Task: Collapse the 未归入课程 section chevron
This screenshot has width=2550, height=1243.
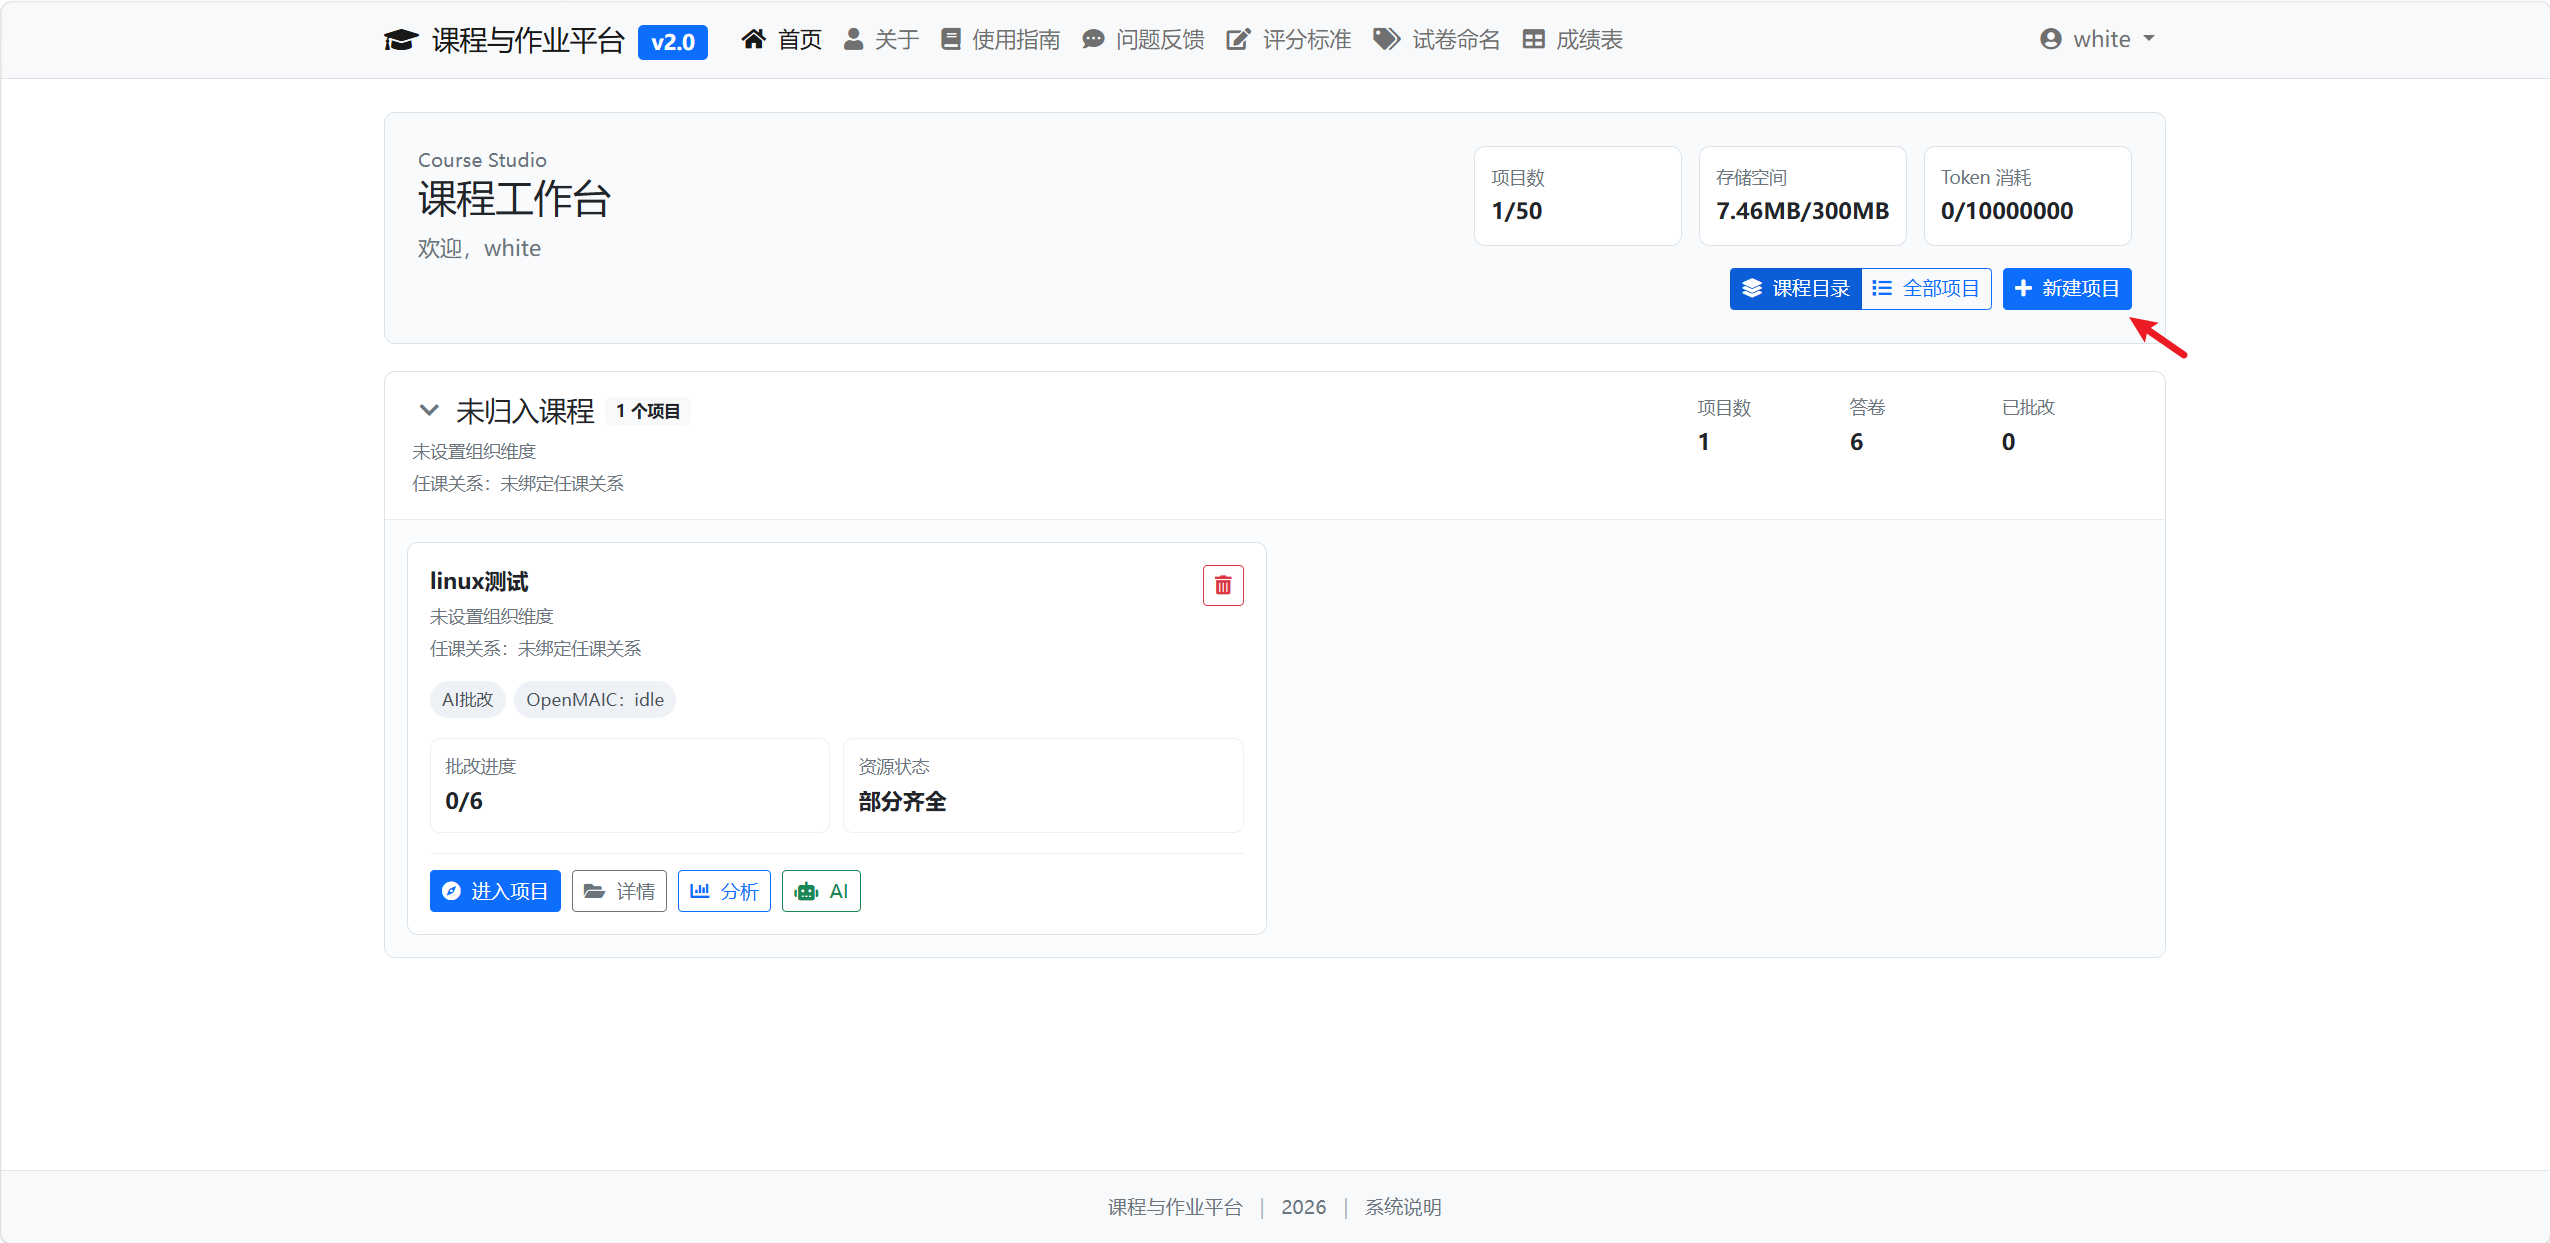Action: click(429, 410)
